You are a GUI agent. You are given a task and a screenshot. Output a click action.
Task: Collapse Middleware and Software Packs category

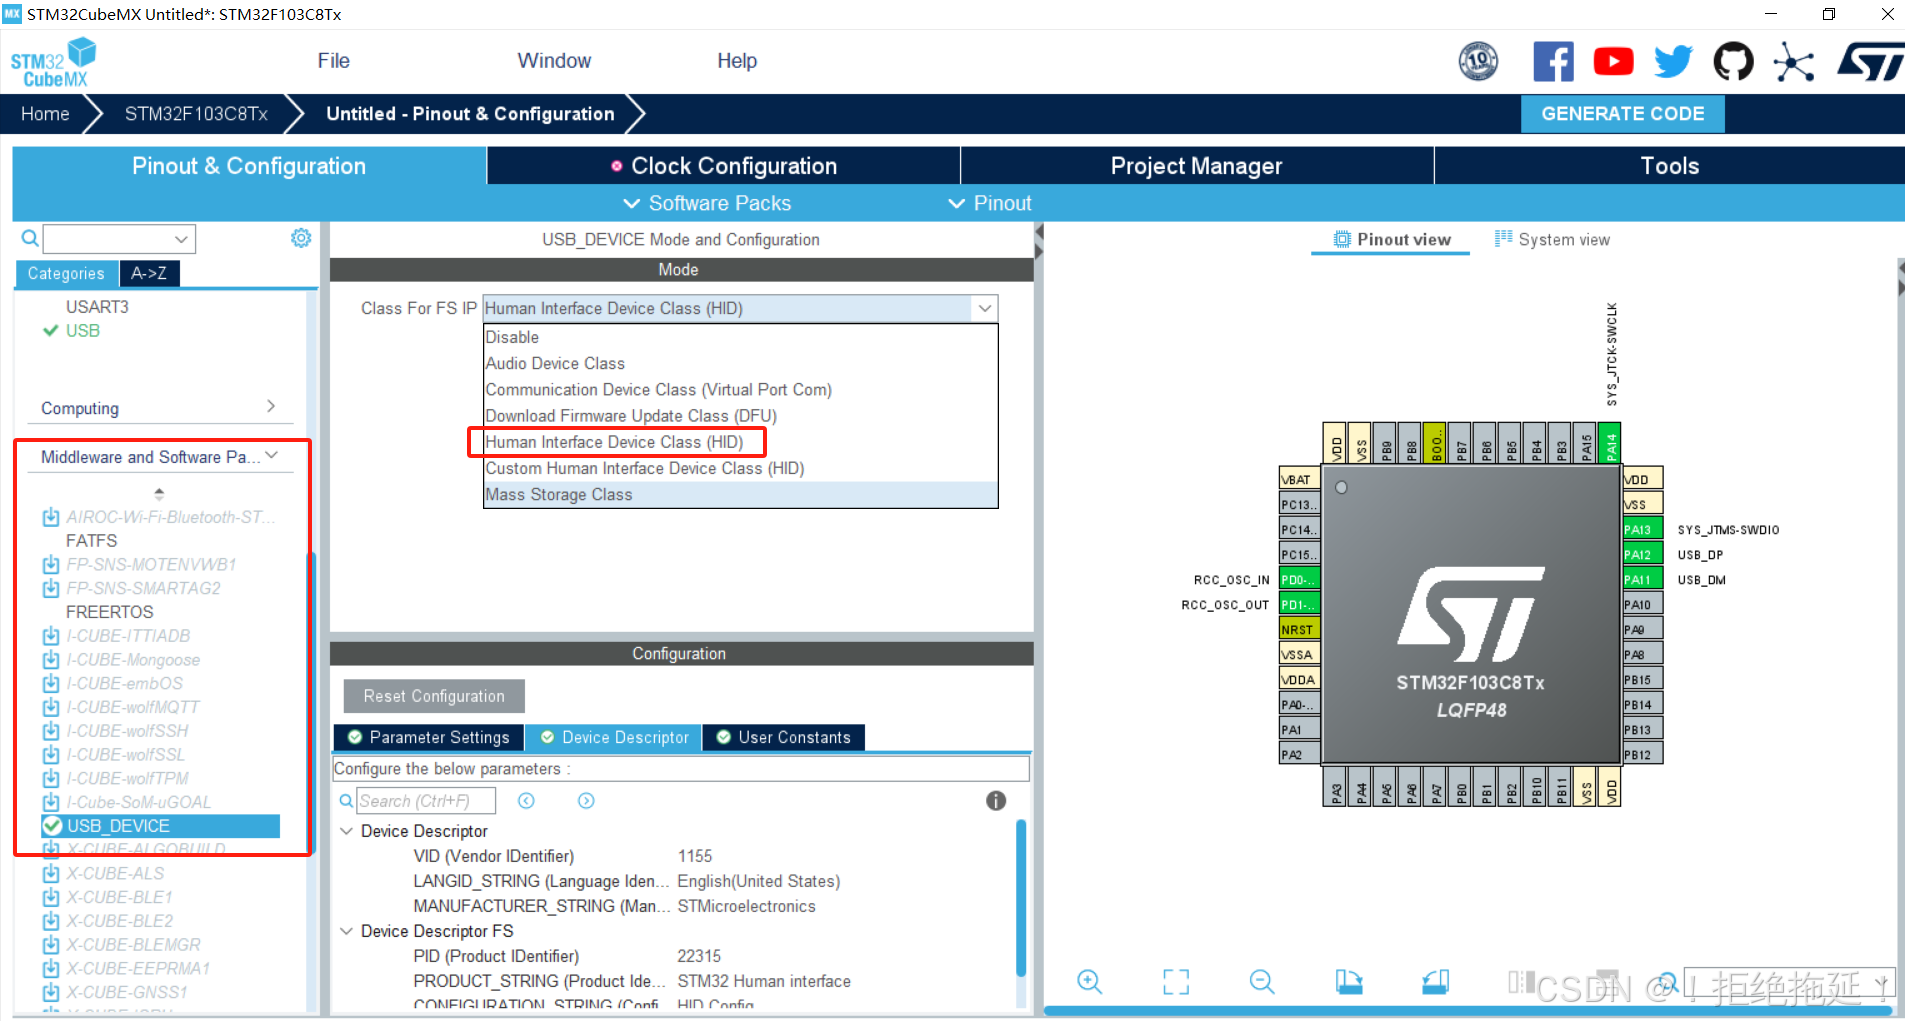point(271,455)
